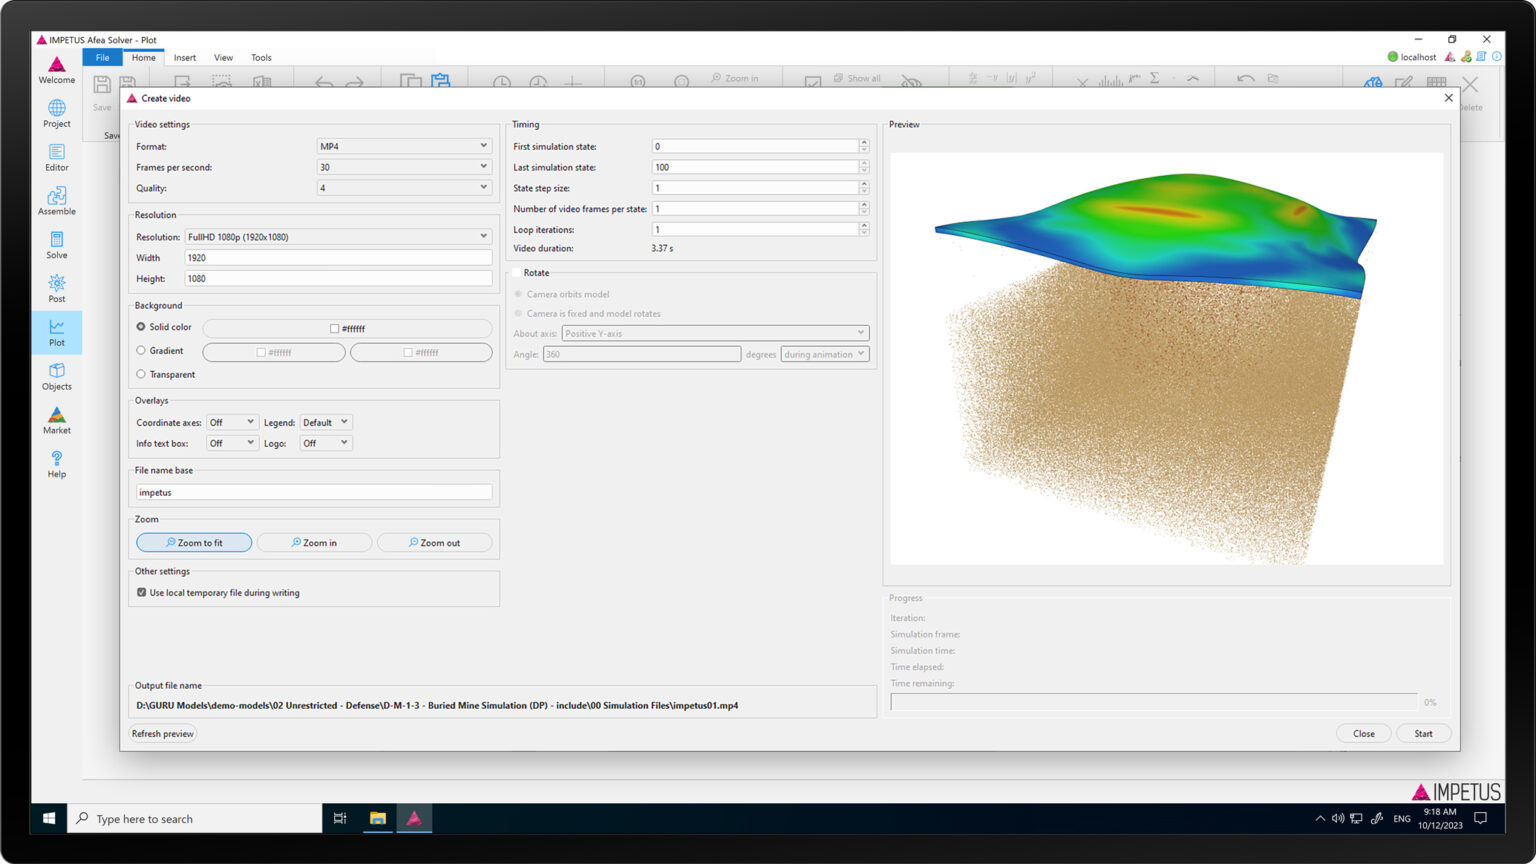Open the Resolution dropdown FullHD 1080p
This screenshot has height=864, width=1536.
coord(338,237)
